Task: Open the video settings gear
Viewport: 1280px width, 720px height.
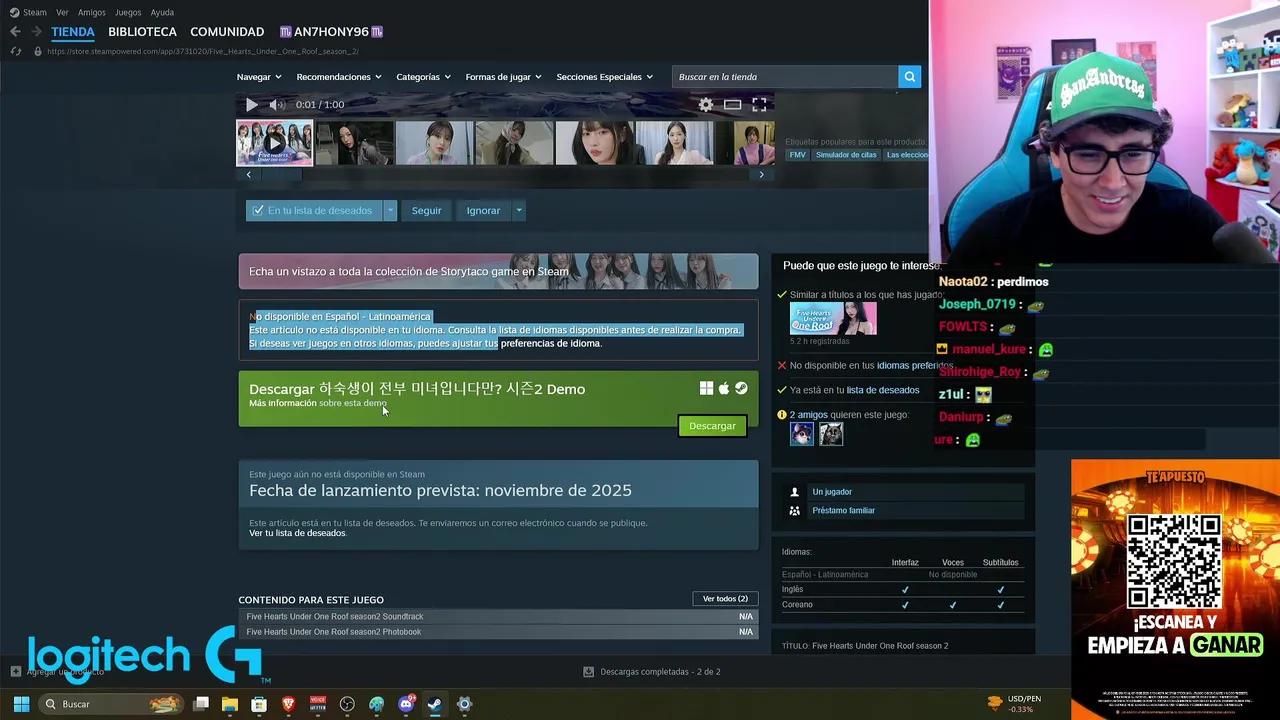Action: (706, 105)
